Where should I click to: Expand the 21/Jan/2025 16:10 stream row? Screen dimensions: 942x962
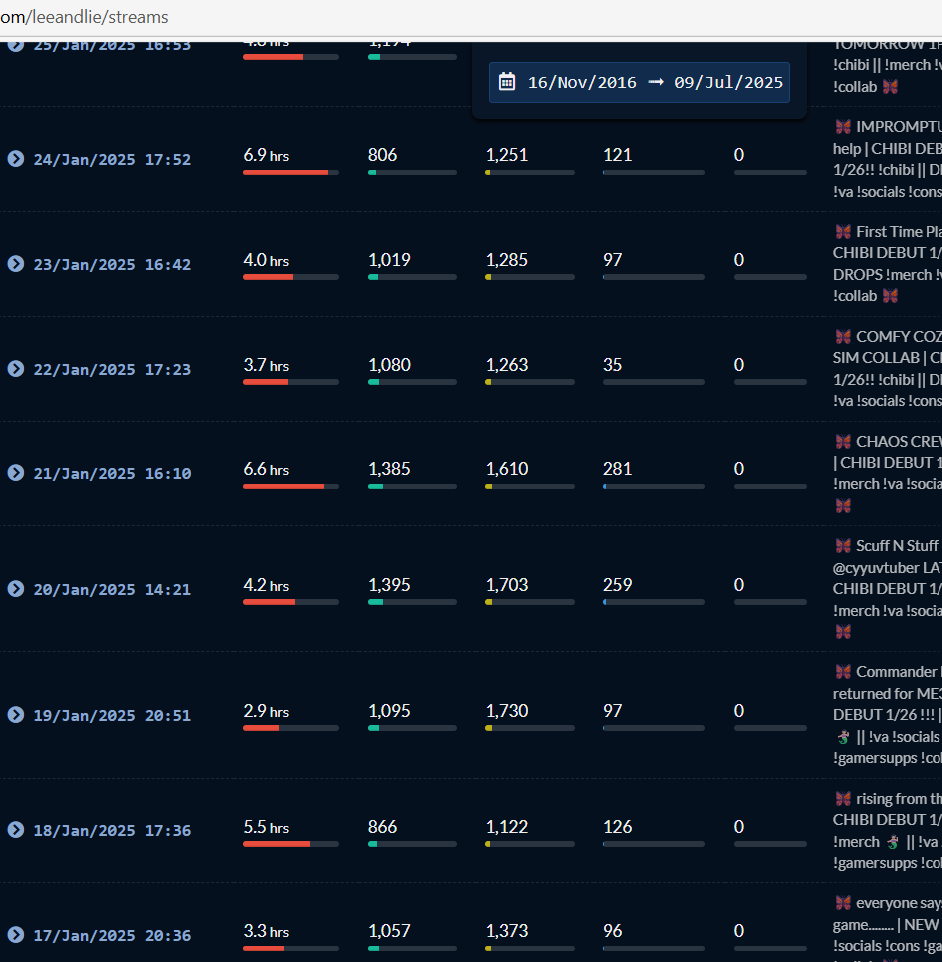click(x=16, y=473)
